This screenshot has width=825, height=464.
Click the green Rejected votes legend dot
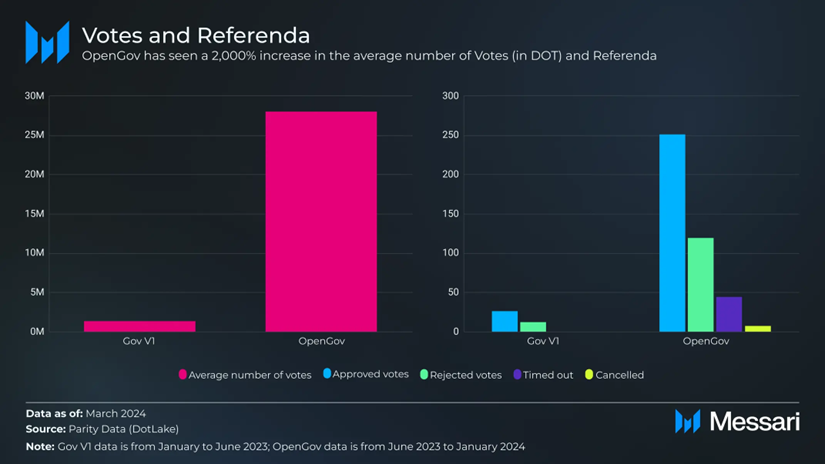tap(424, 375)
